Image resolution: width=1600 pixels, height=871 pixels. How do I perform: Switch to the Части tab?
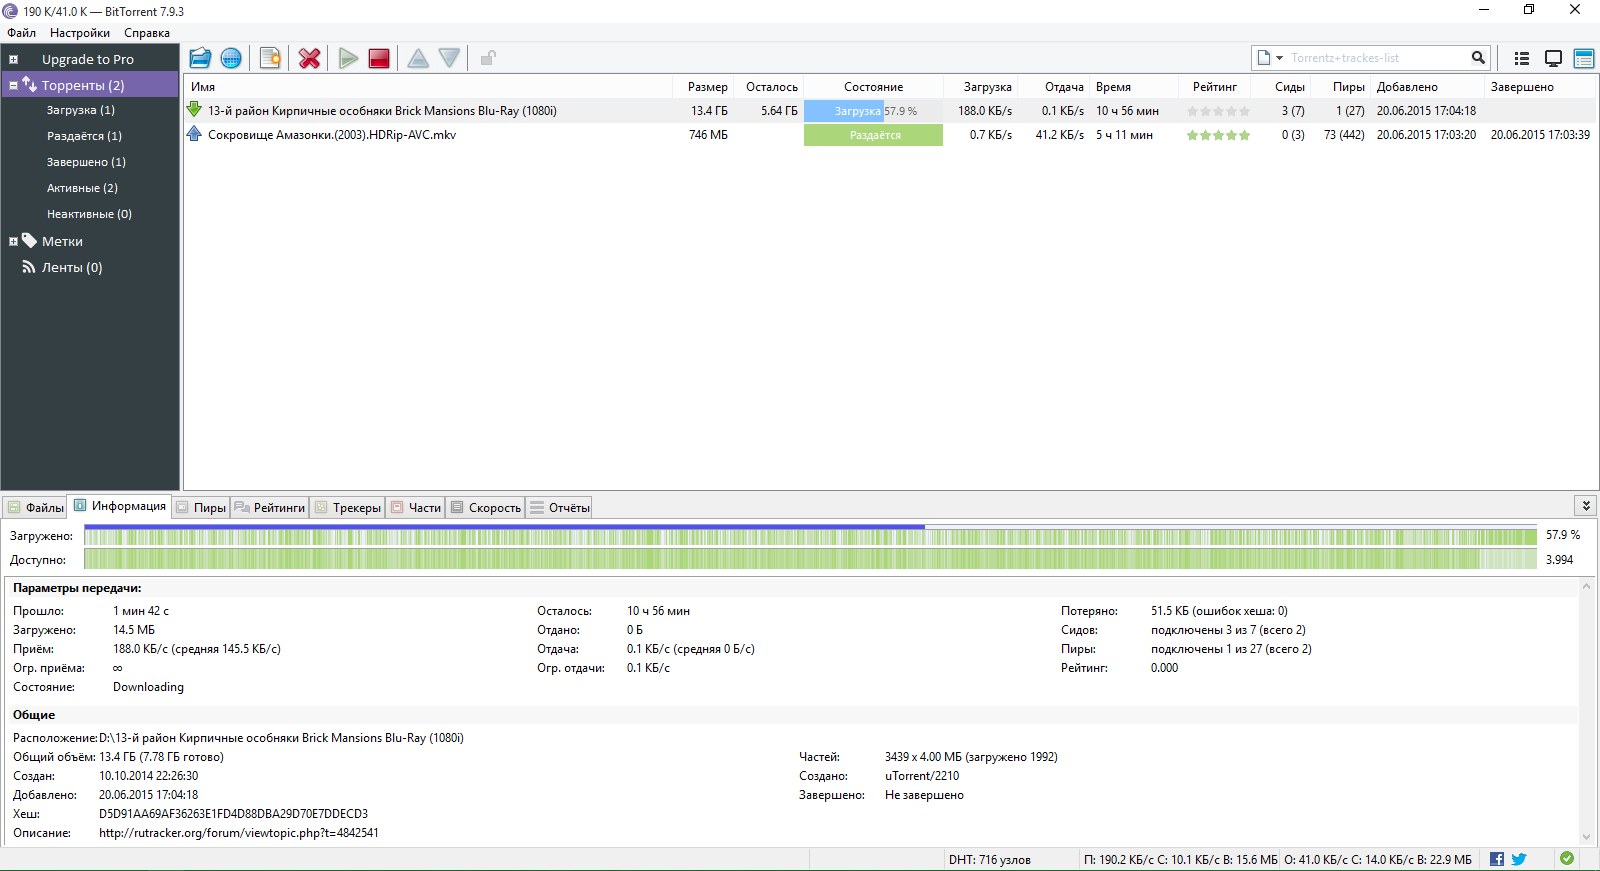coord(416,508)
